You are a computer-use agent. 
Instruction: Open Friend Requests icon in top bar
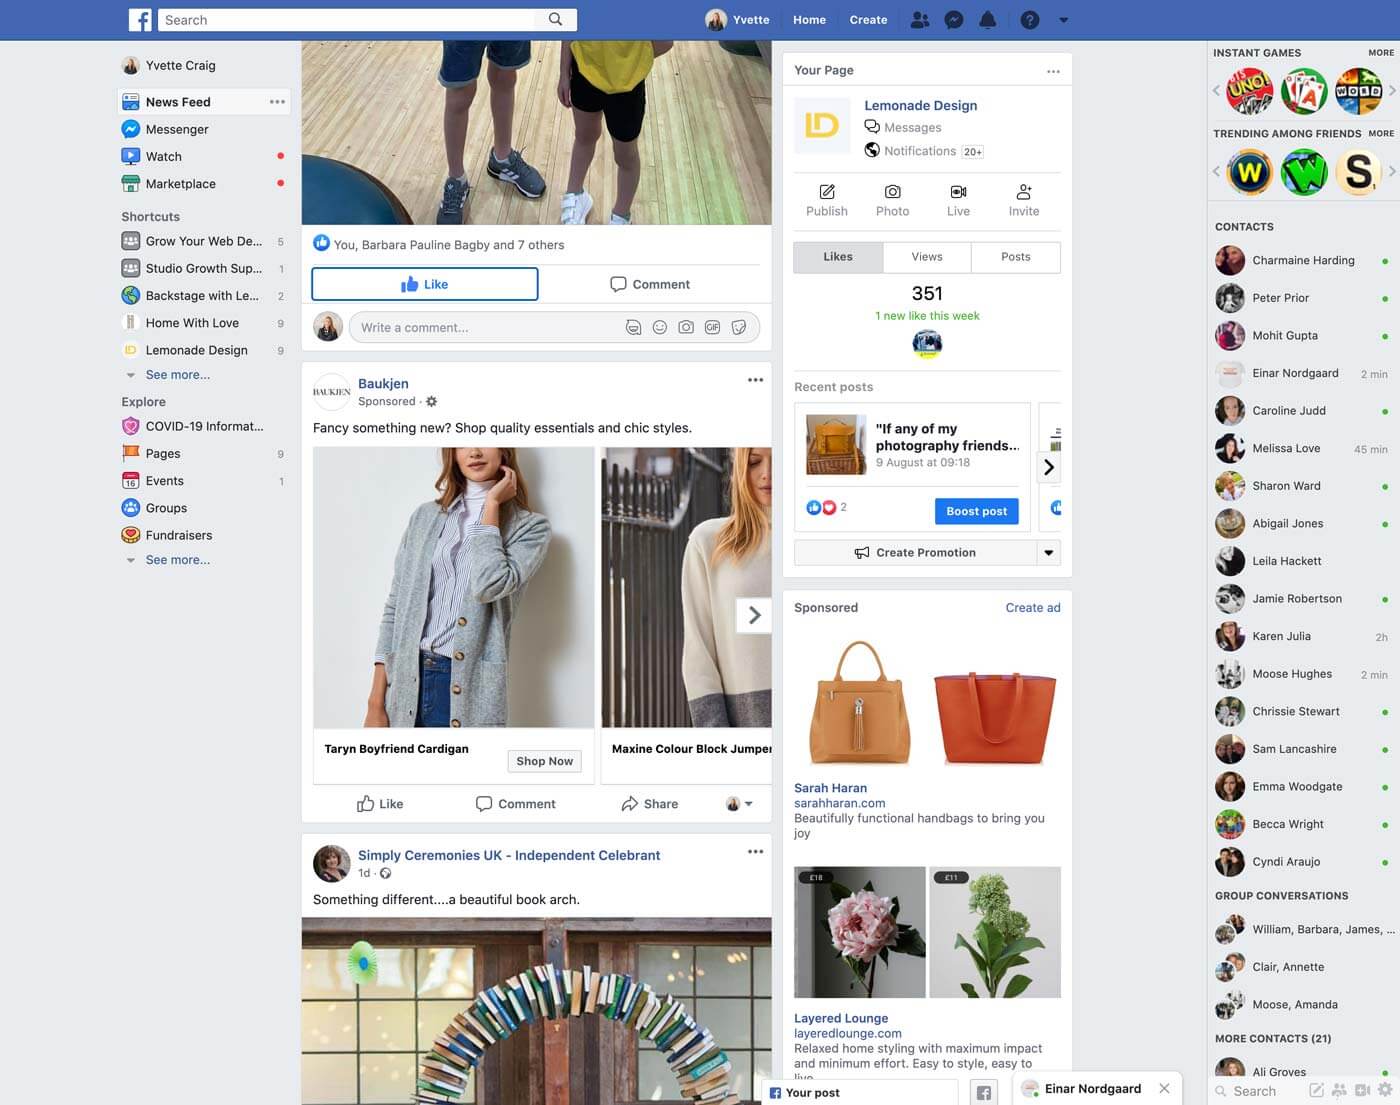pos(920,20)
